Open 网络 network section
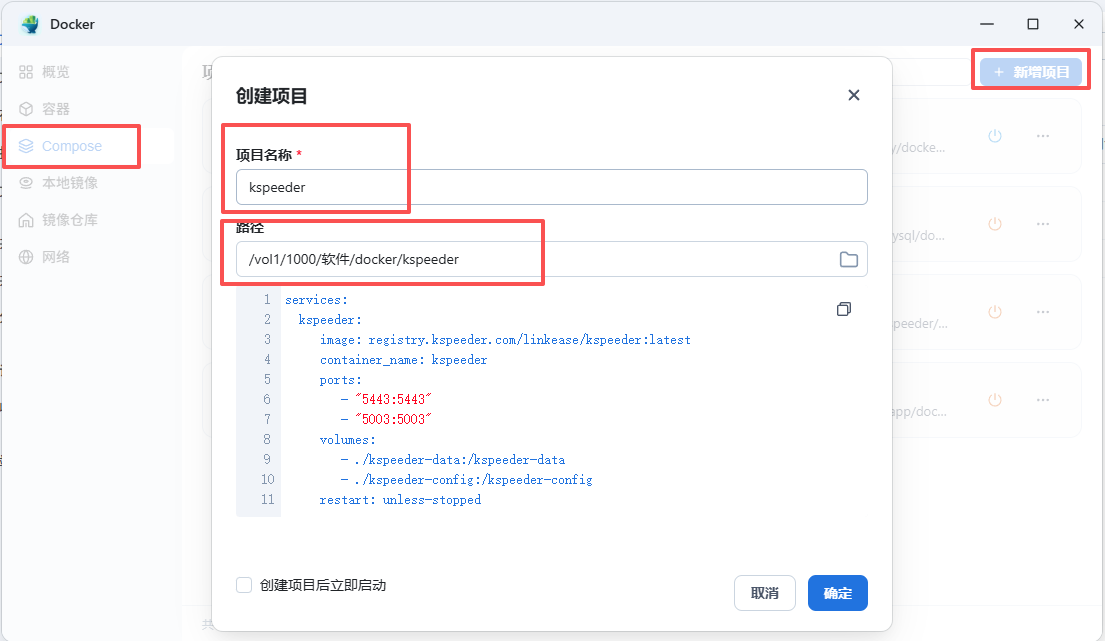The image size is (1105, 641). (x=56, y=257)
